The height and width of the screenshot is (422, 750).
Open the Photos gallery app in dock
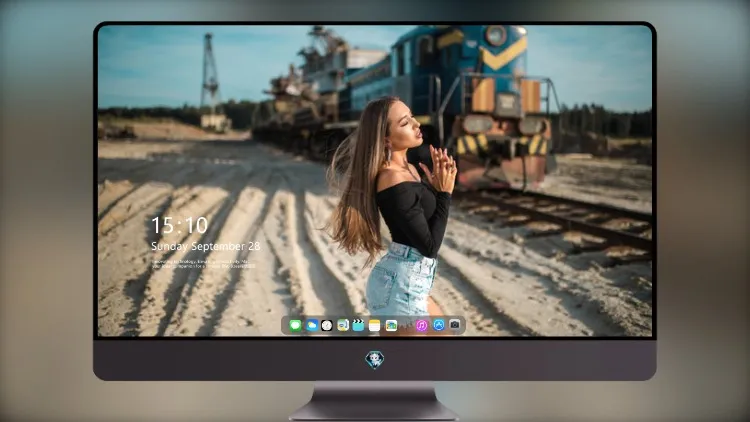pyautogui.click(x=391, y=326)
